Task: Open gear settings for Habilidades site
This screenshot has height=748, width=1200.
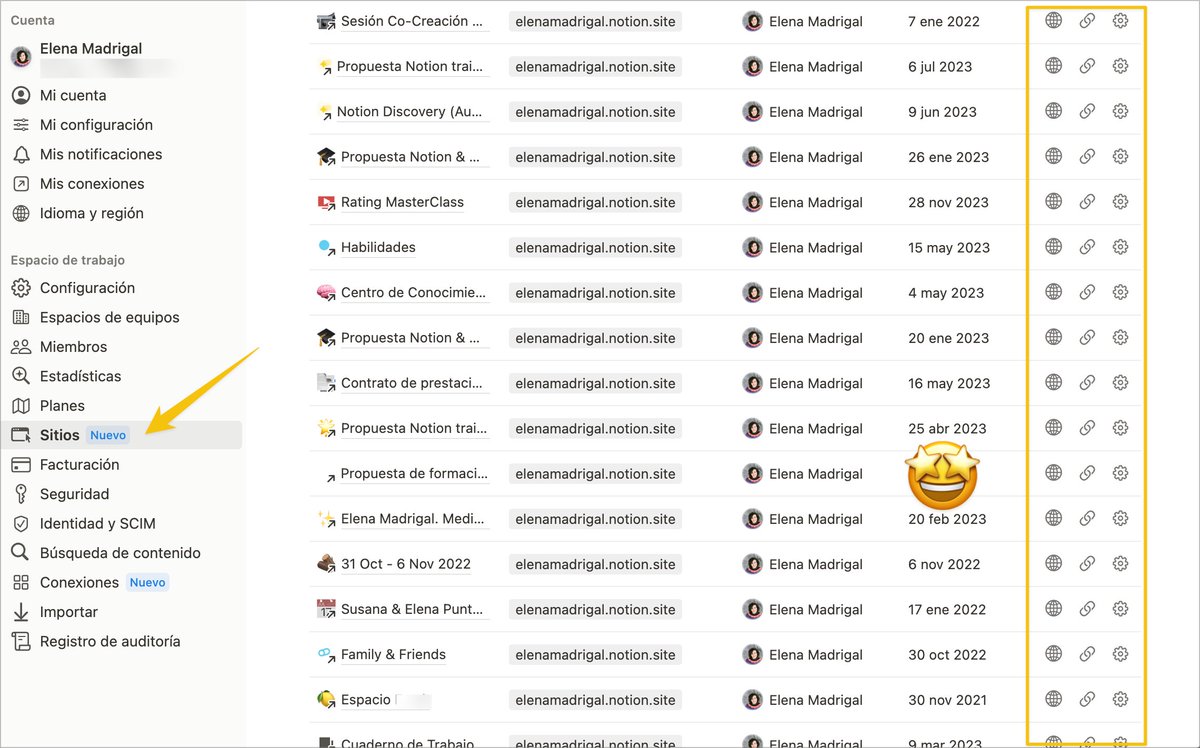Action: point(1120,247)
